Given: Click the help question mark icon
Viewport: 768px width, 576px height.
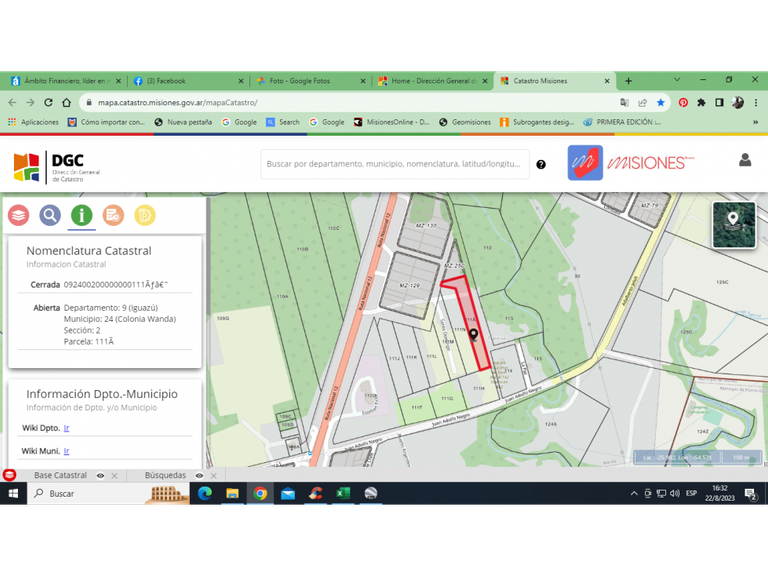Looking at the screenshot, I should pos(541,164).
